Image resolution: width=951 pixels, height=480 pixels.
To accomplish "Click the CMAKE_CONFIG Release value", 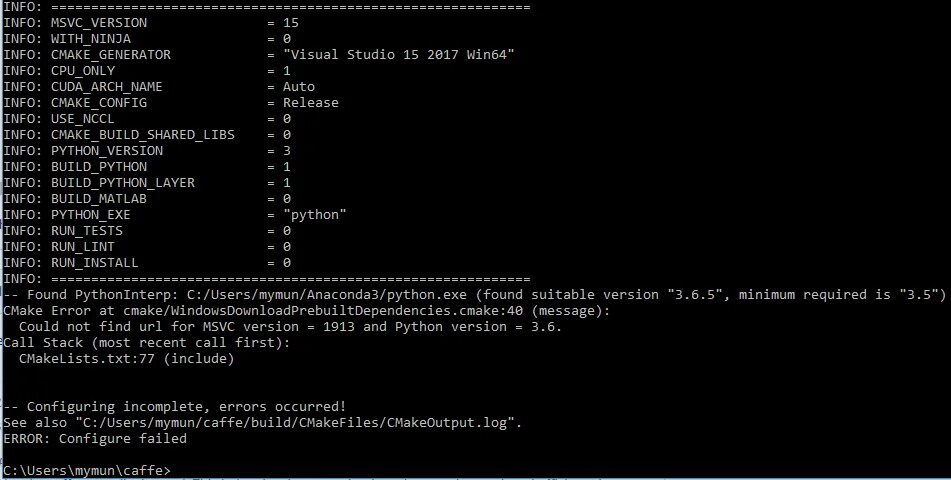I will [311, 103].
